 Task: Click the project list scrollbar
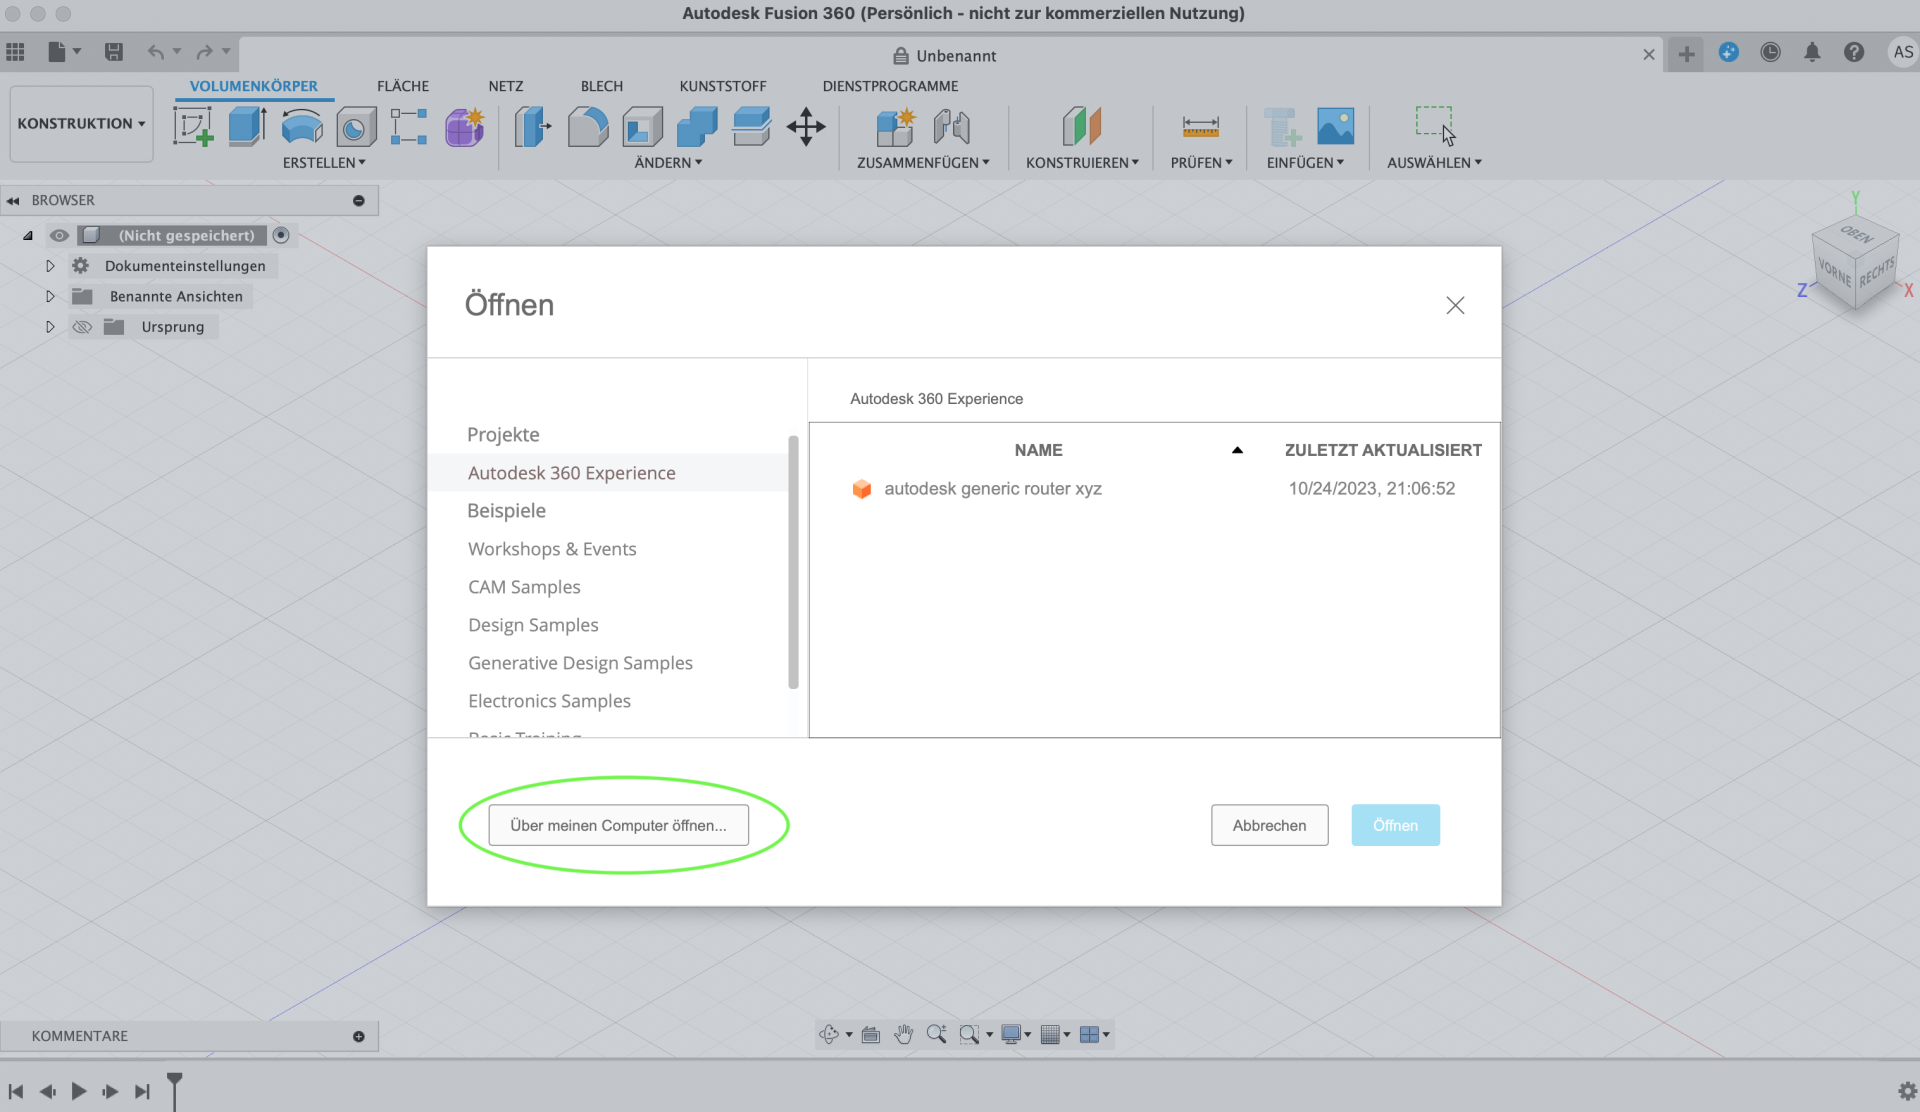coord(793,562)
